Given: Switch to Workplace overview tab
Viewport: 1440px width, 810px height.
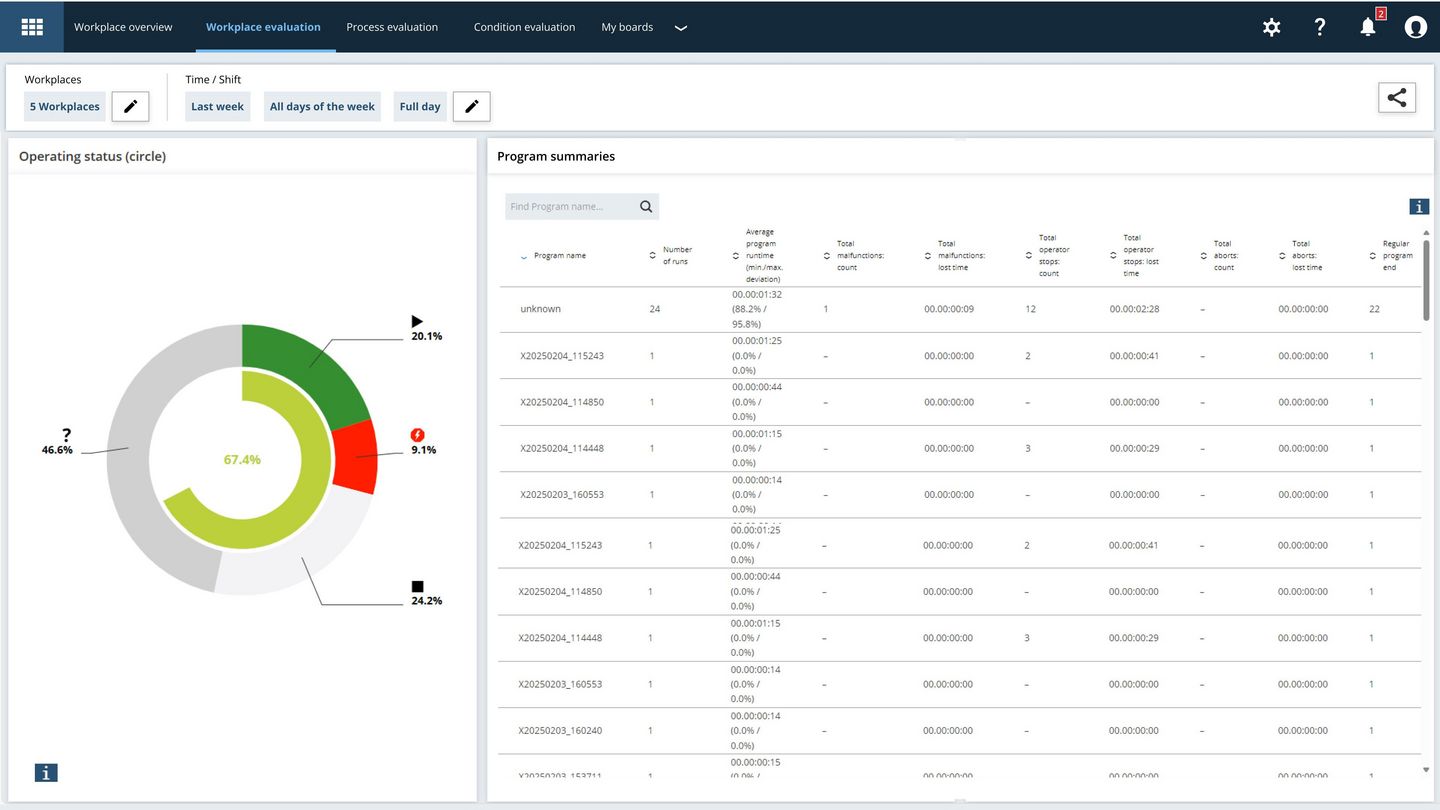Looking at the screenshot, I should [123, 27].
